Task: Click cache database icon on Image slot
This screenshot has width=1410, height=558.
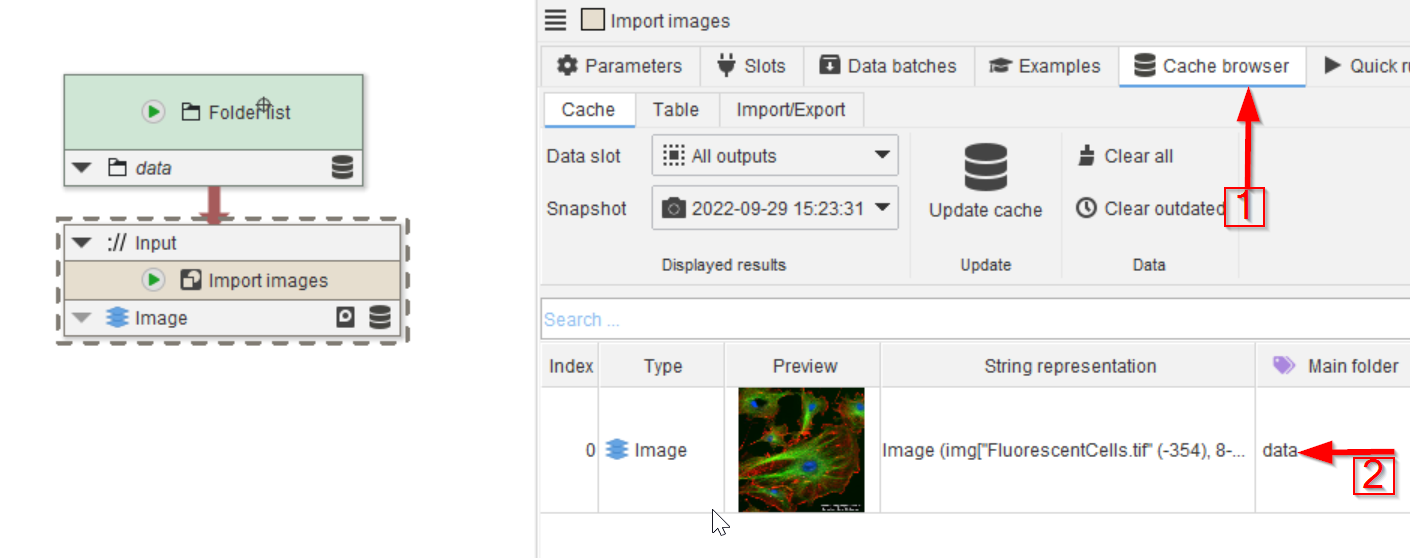Action: tap(380, 318)
